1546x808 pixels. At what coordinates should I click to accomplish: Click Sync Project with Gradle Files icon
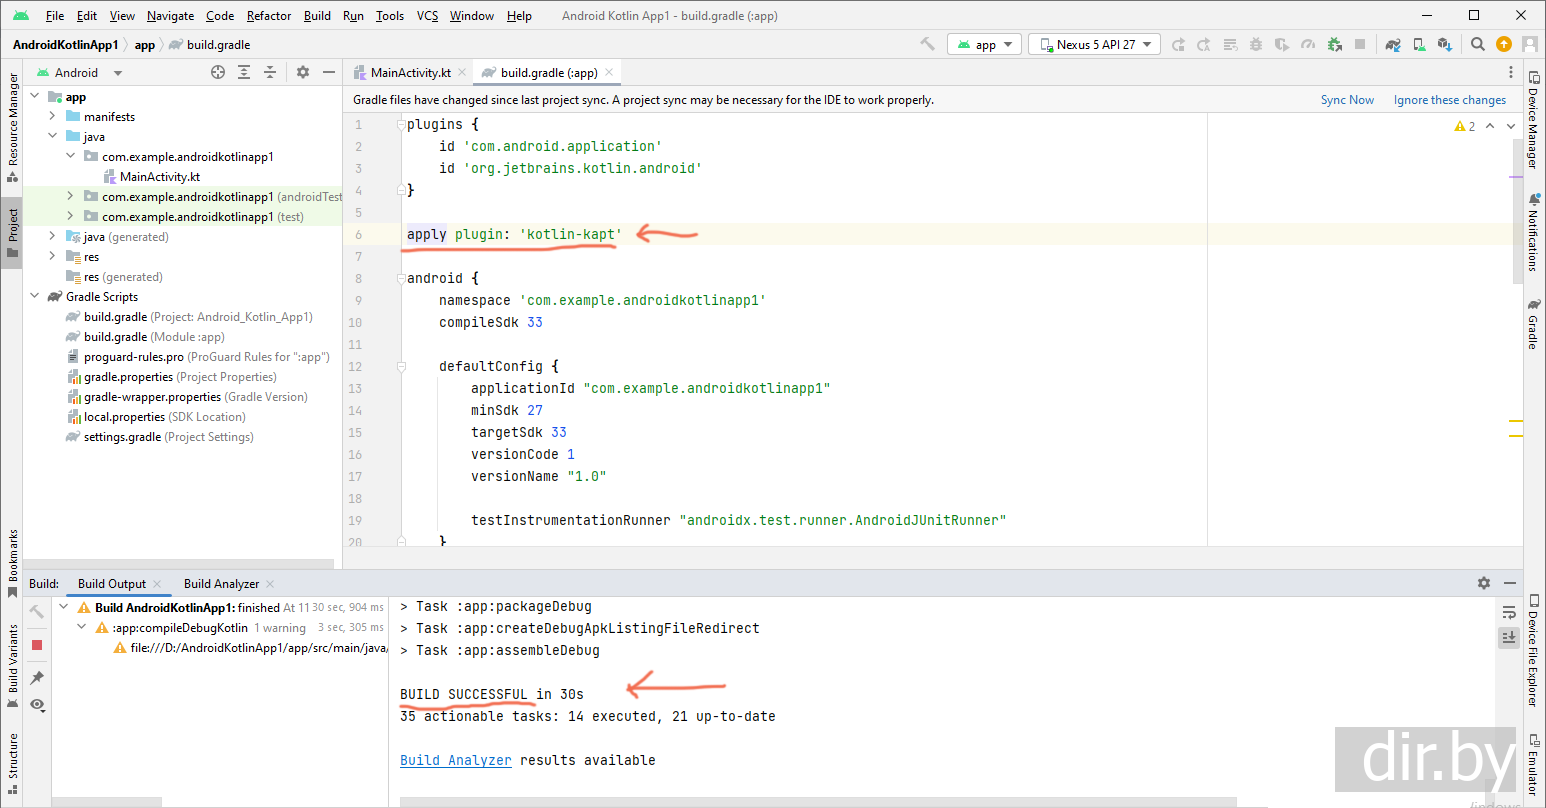pos(1393,44)
